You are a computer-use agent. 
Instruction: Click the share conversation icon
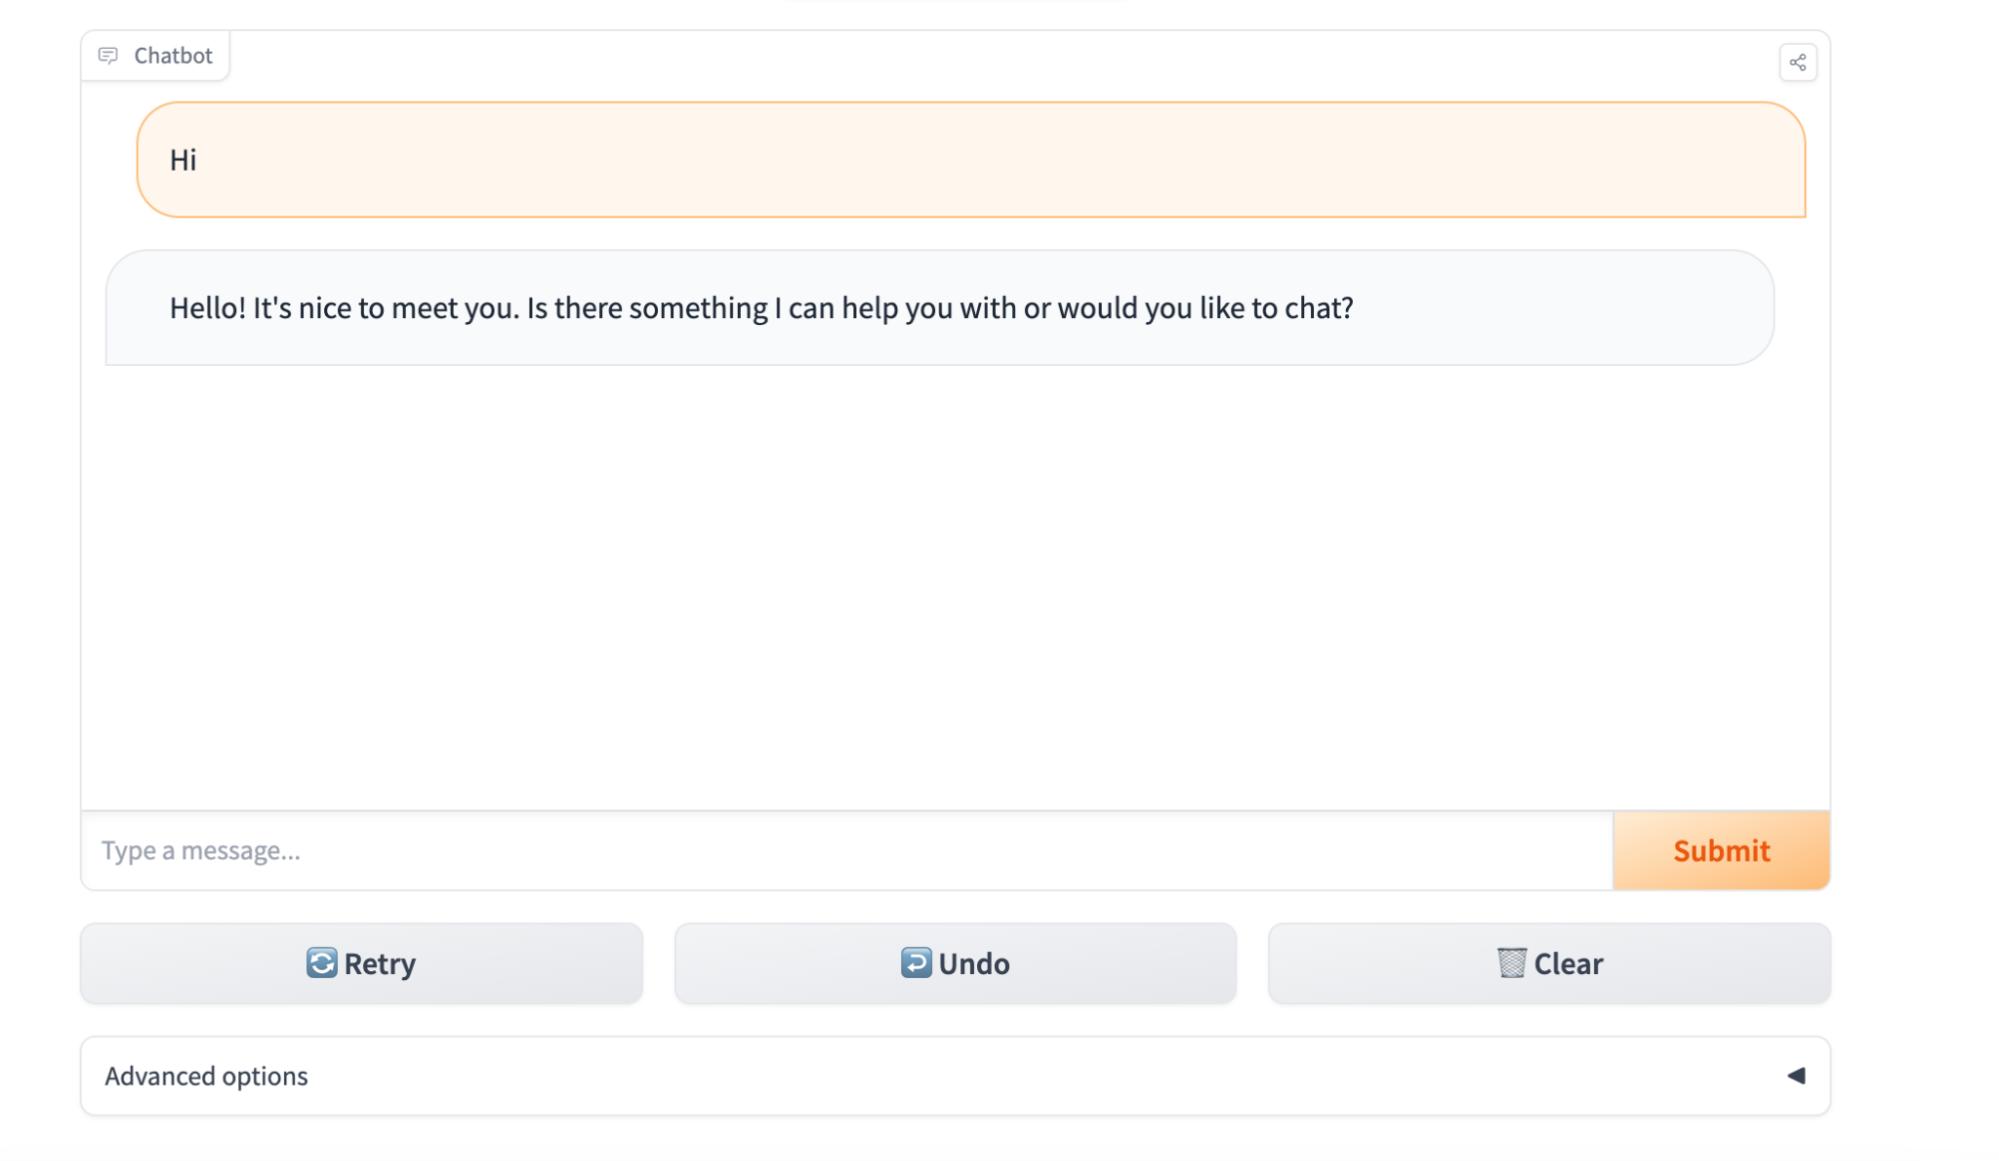1797,63
